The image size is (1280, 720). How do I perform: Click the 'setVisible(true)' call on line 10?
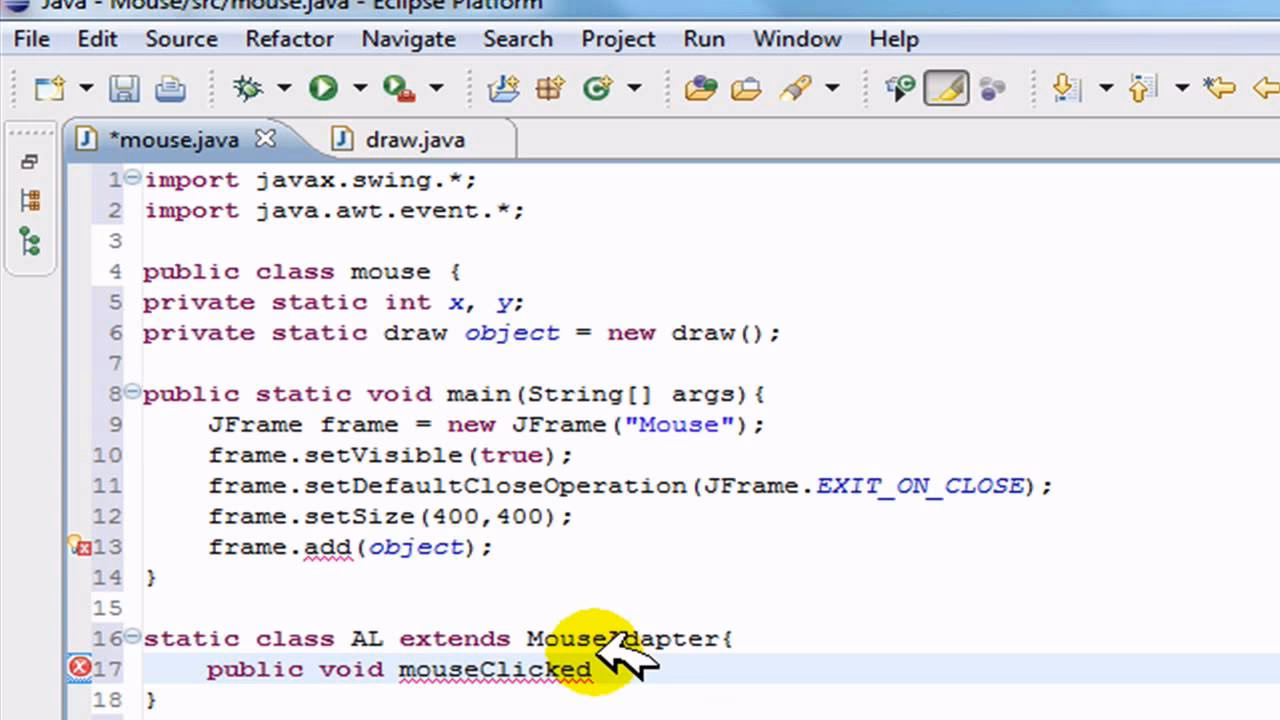point(431,455)
